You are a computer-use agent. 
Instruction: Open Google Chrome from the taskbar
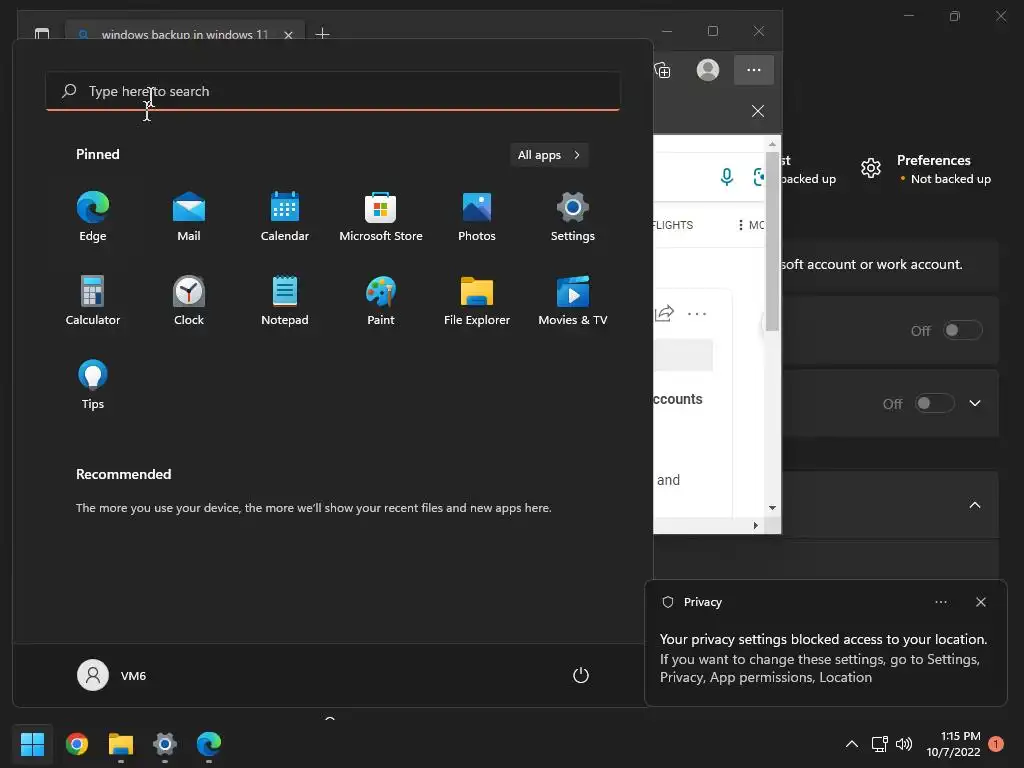pyautogui.click(x=77, y=744)
